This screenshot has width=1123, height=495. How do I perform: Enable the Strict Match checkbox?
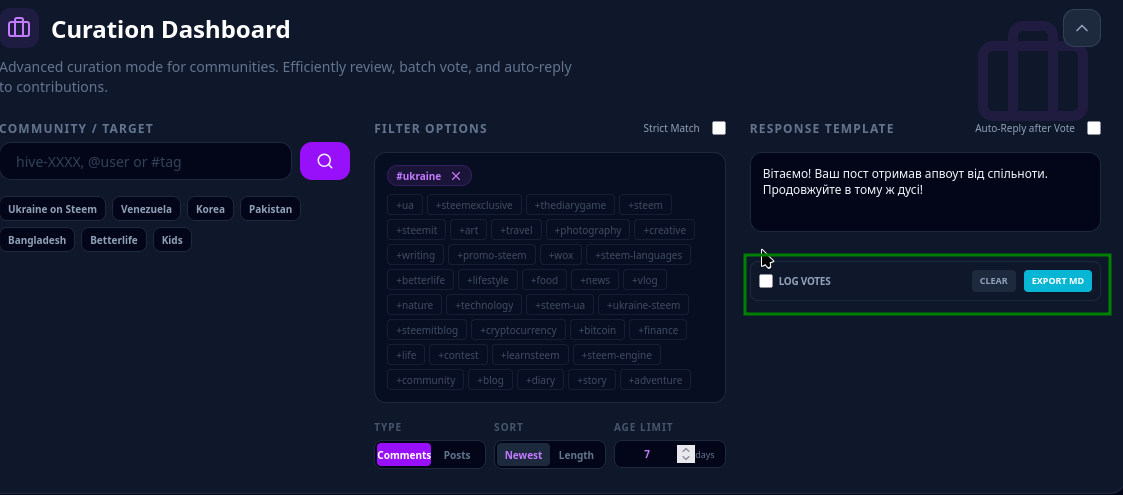point(718,128)
